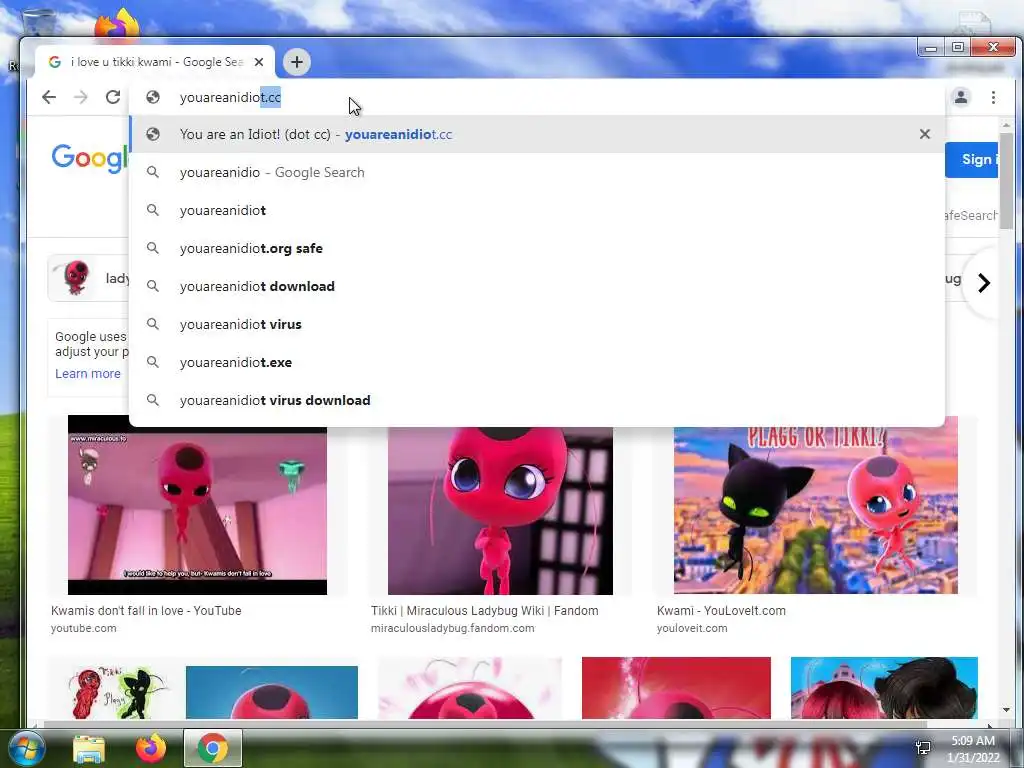Open the Firefox desktop shortcut icon
Image resolution: width=1024 pixels, height=768 pixels.
(x=116, y=24)
